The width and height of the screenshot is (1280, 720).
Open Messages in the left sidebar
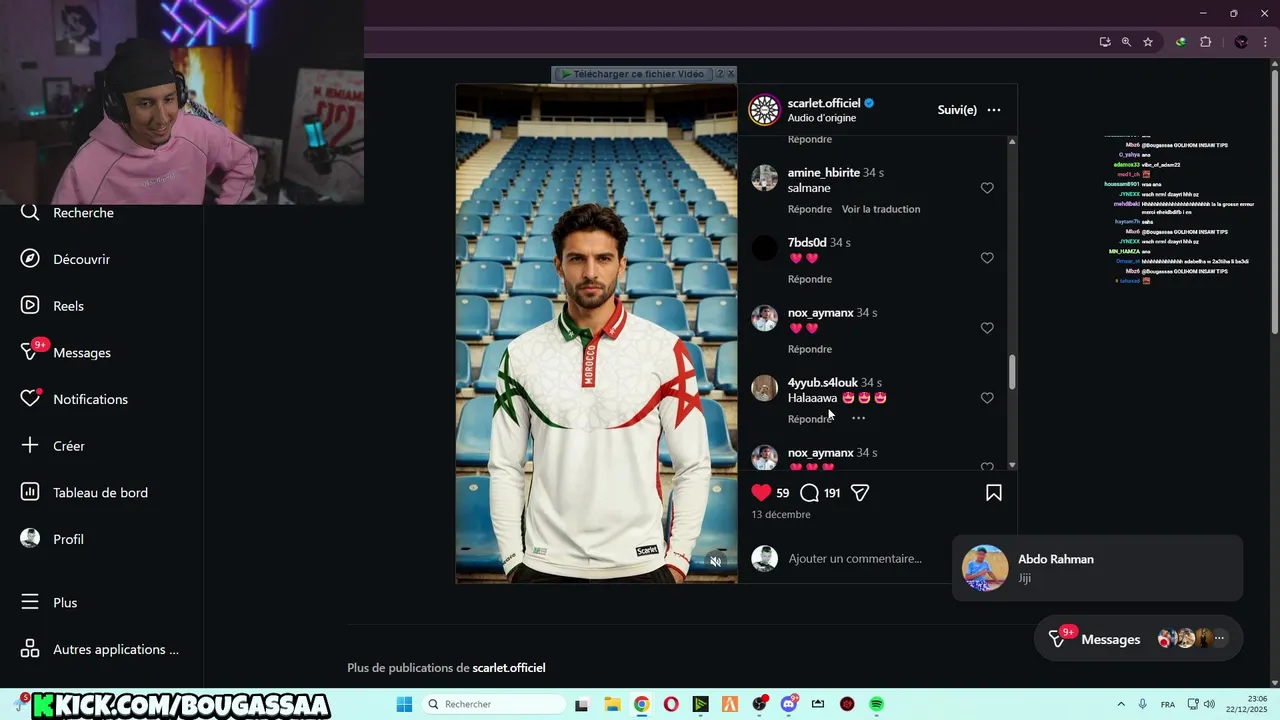pos(66,352)
